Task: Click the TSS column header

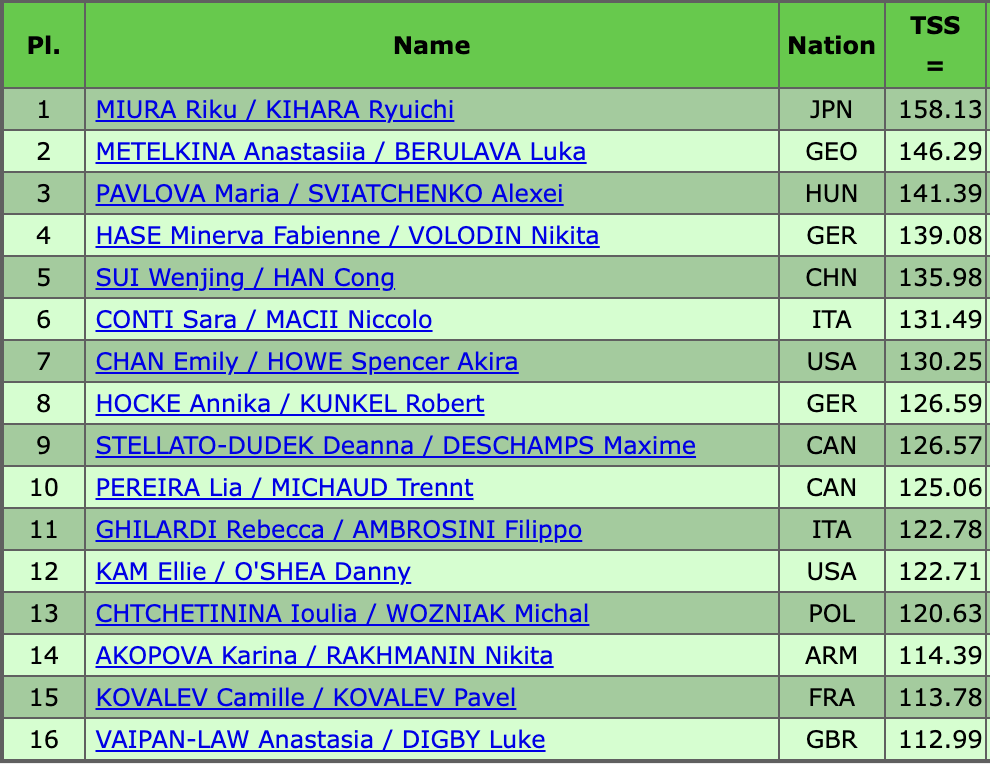Action: point(935,45)
